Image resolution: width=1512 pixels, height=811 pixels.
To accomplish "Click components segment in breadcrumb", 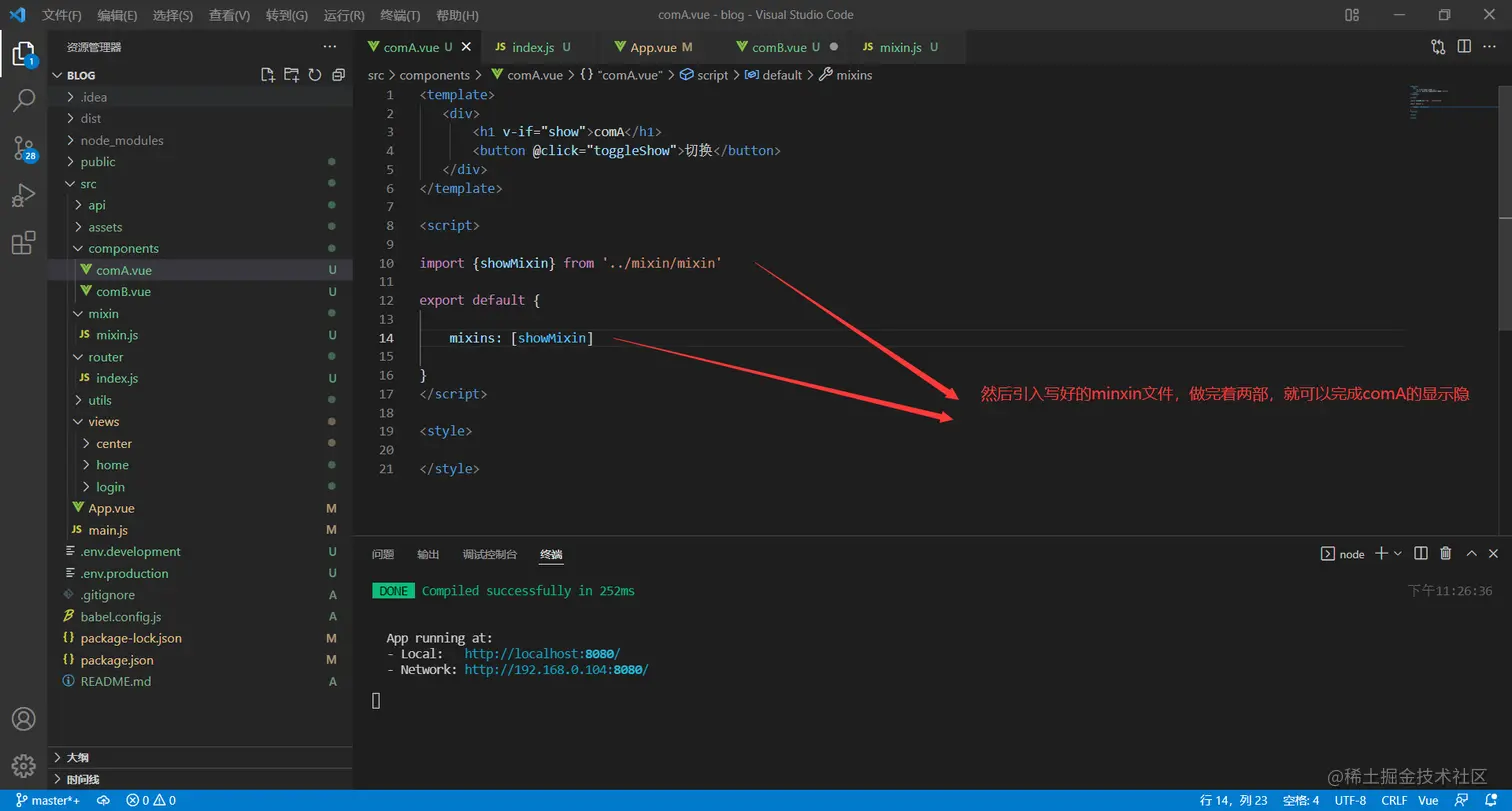I will point(435,75).
